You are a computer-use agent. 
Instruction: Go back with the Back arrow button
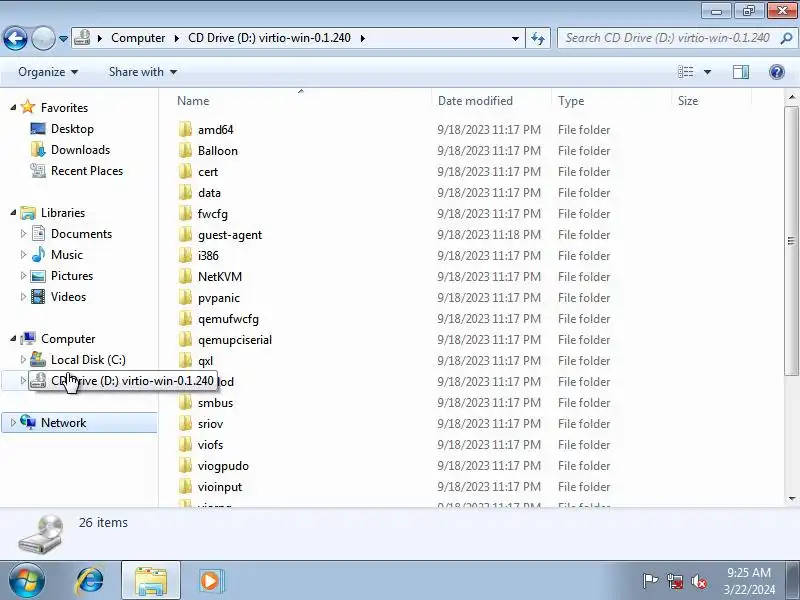[15, 38]
